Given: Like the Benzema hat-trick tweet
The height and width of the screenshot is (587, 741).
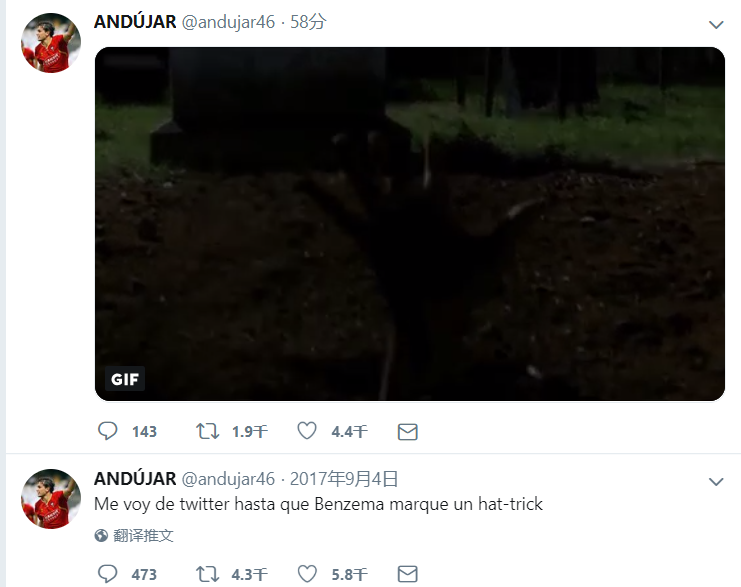Looking at the screenshot, I should click(x=307, y=574).
